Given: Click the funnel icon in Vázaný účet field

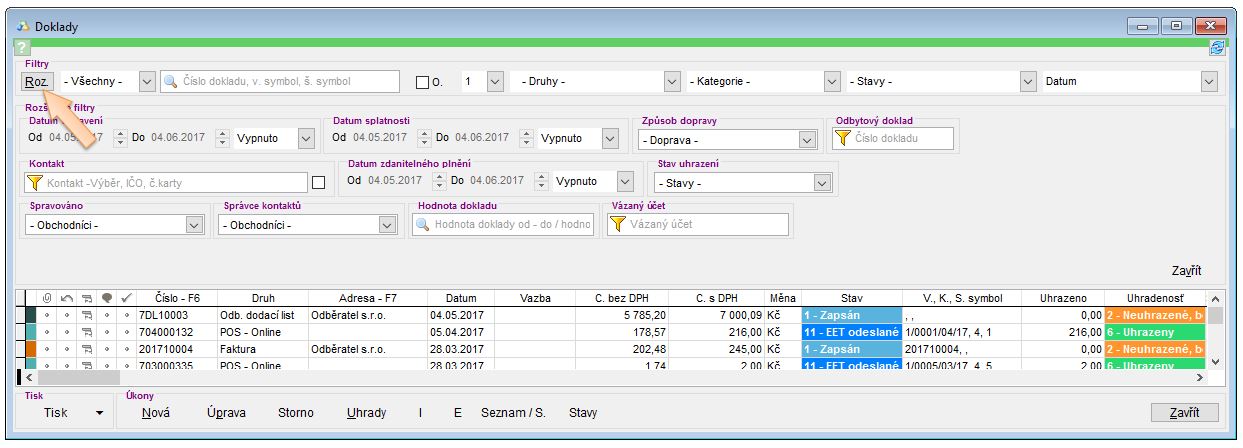Looking at the screenshot, I should coord(618,224).
